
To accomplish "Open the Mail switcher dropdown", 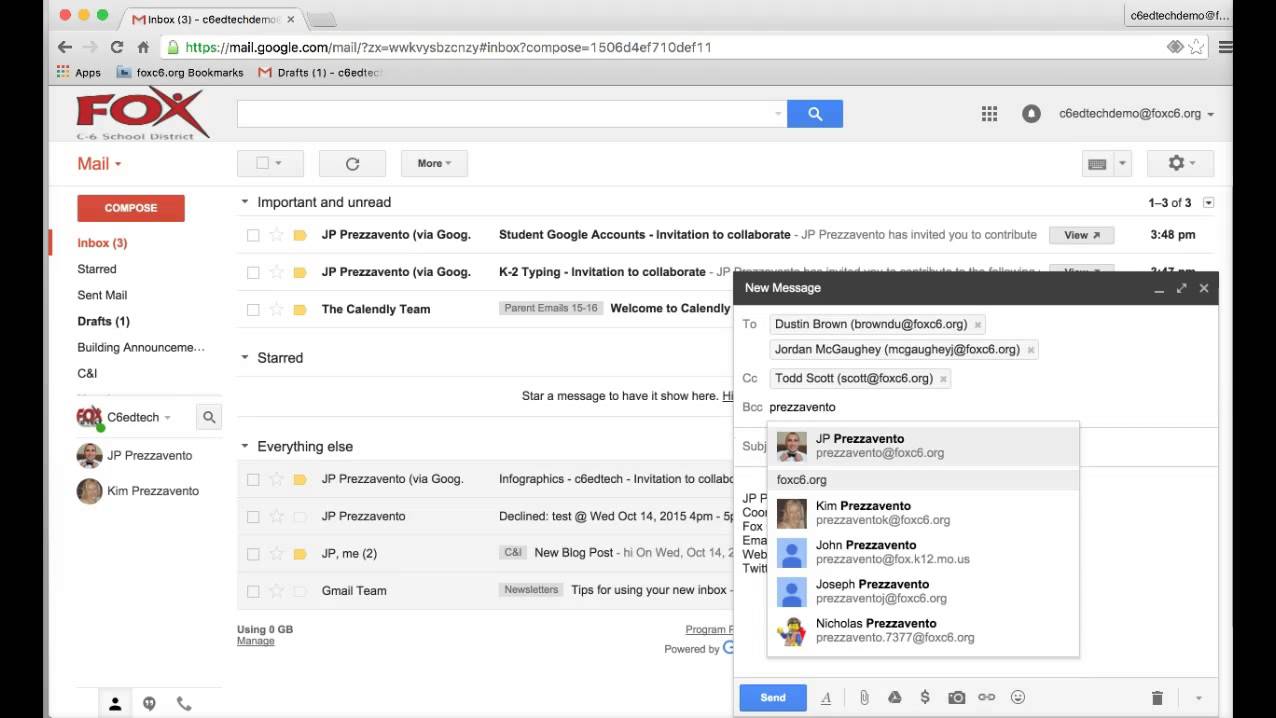I will 99,164.
